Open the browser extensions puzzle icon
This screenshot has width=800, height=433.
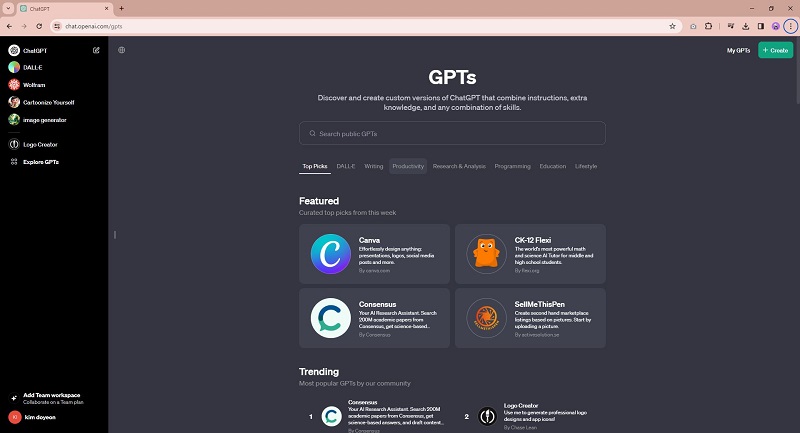pos(709,26)
